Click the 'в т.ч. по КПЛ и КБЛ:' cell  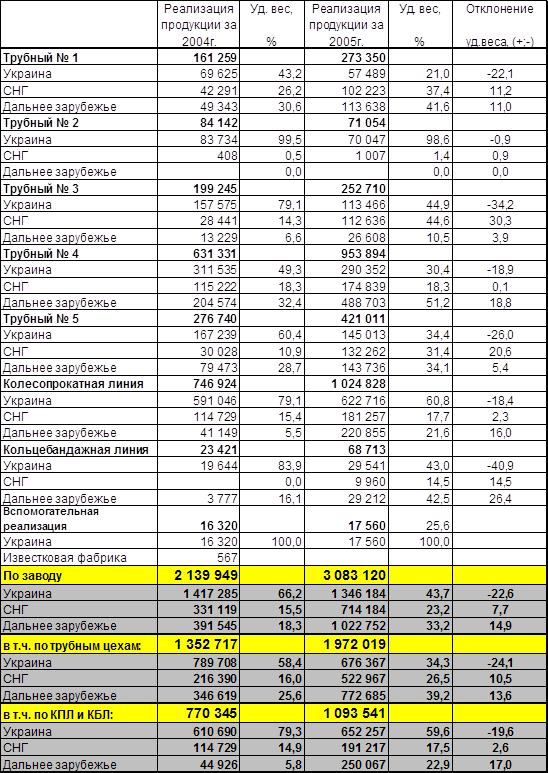pos(79,713)
